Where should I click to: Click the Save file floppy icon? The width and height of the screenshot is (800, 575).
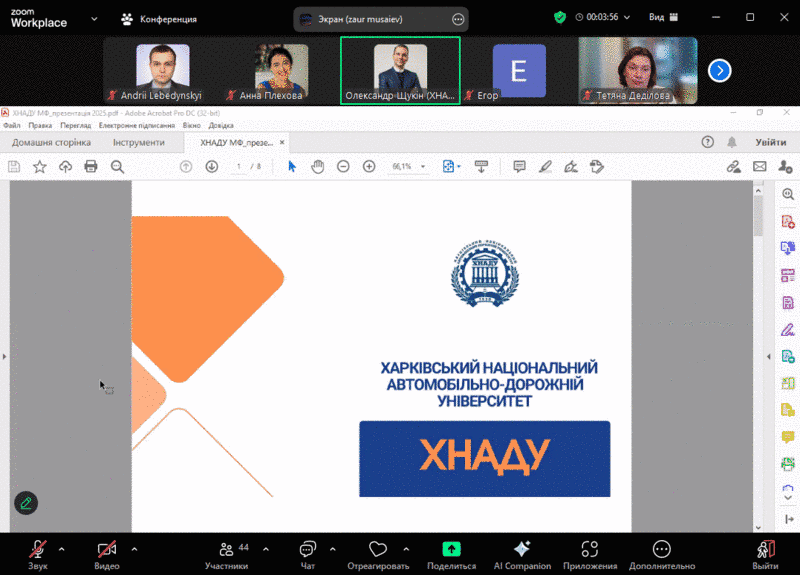[14, 166]
